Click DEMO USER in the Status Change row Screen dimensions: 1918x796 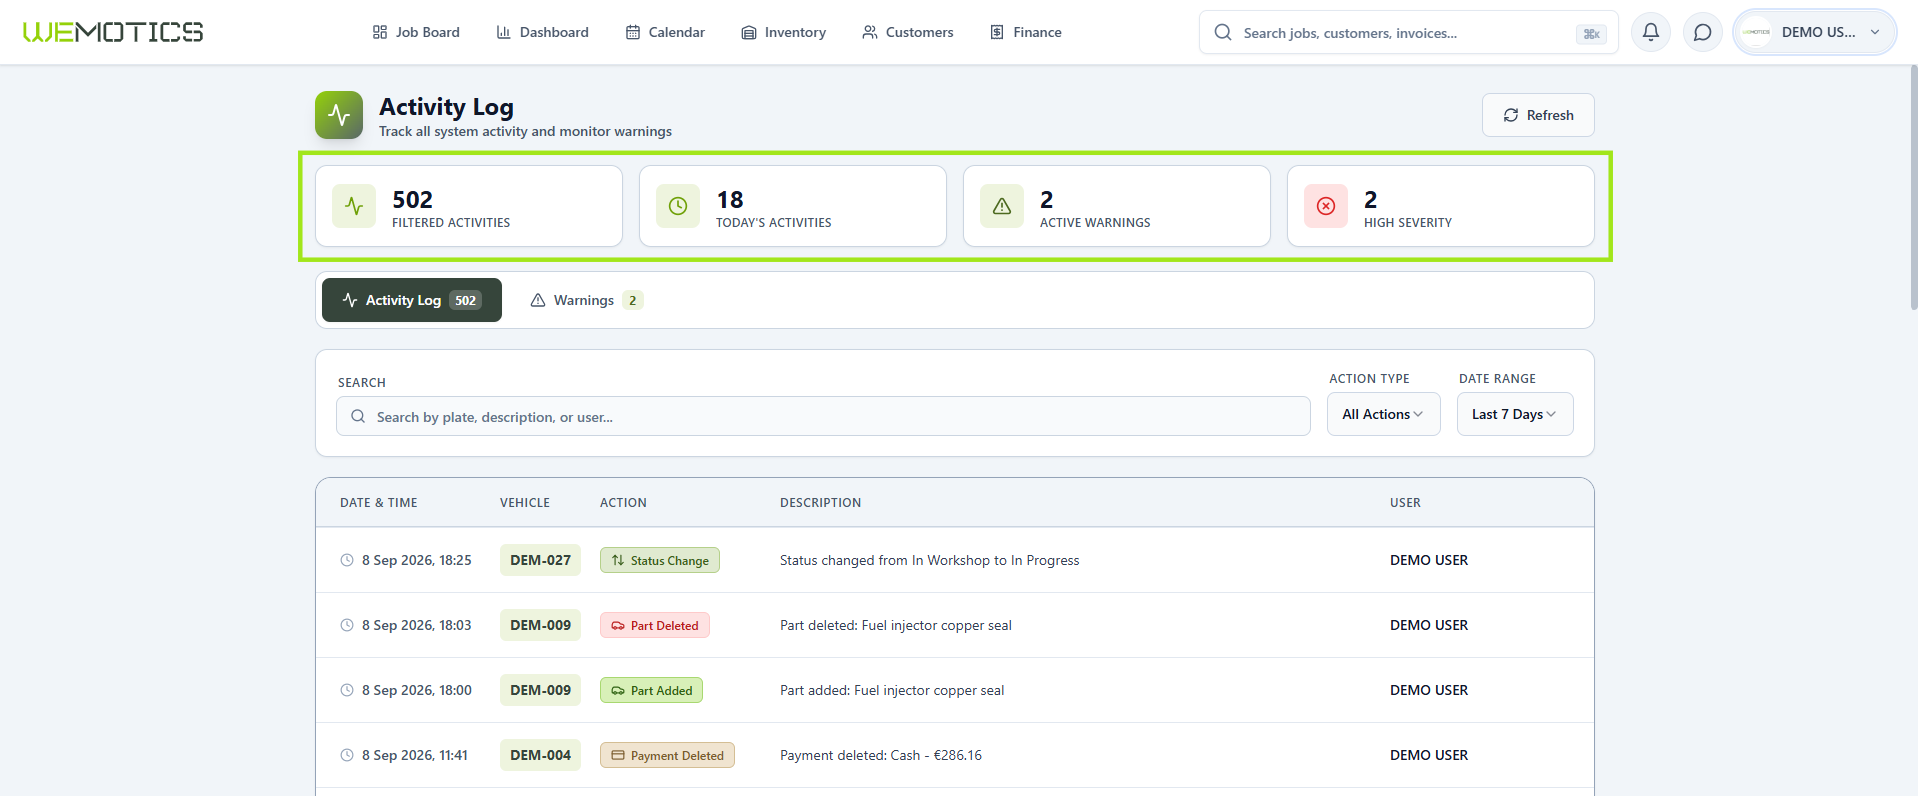tap(1429, 560)
